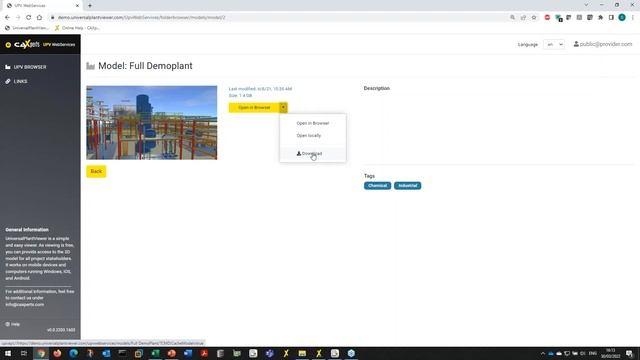Screen dimensions: 640x360
Task: Toggle the Open in Browser dropdown arrow
Action: pos(283,107)
